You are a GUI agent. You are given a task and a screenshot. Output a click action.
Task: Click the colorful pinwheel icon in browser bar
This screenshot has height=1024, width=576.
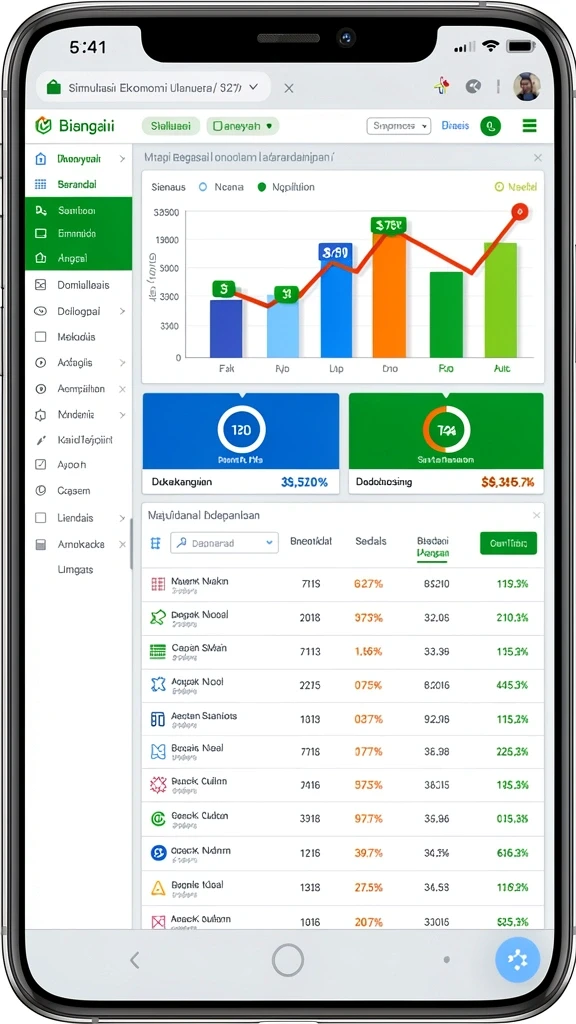442,86
